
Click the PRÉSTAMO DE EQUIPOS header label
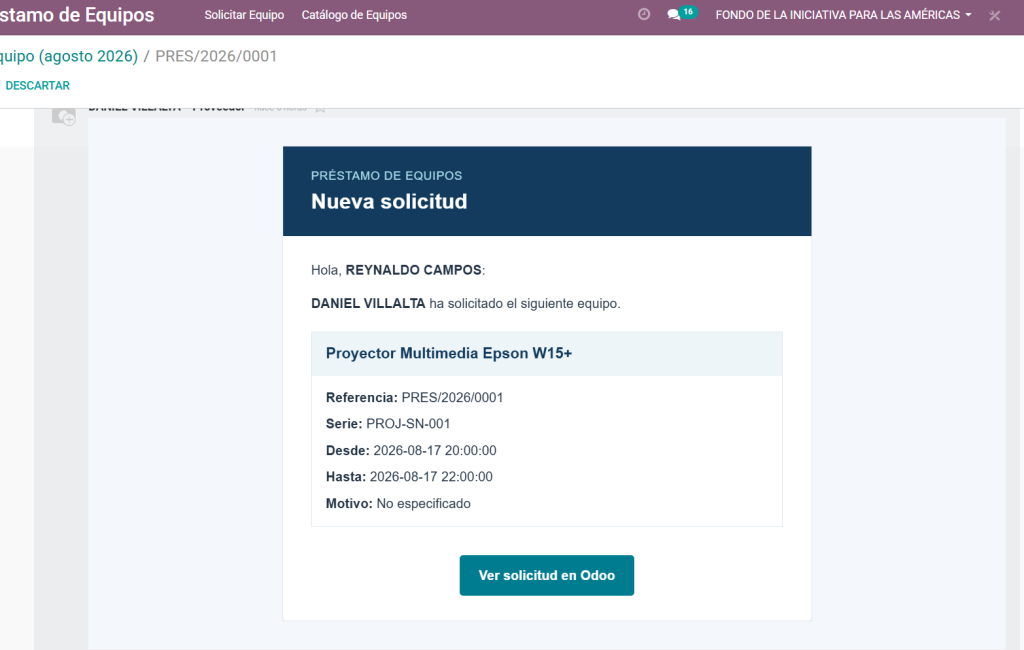point(387,176)
